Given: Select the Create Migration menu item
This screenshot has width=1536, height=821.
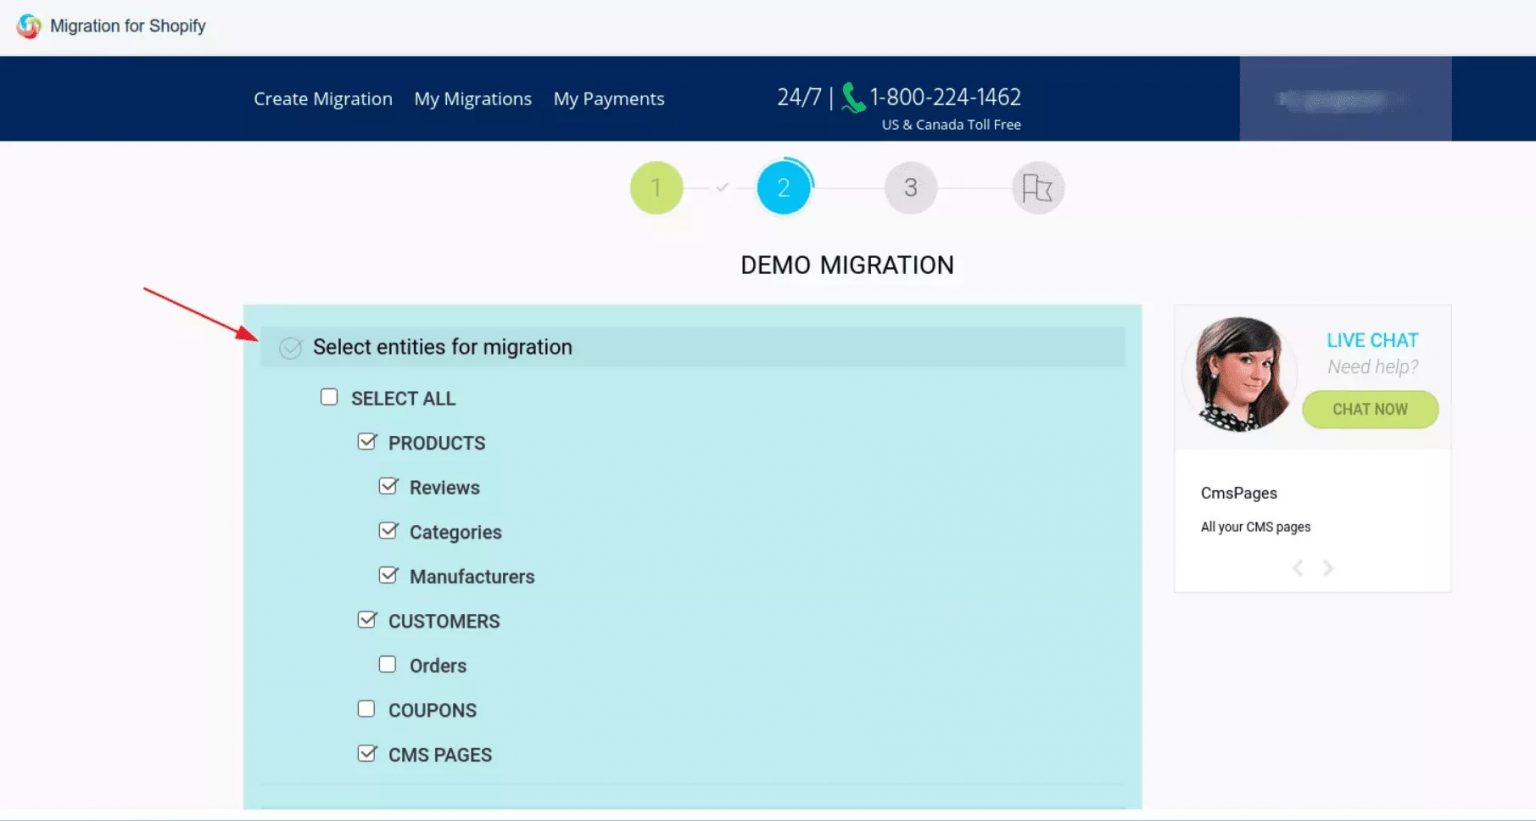Looking at the screenshot, I should (322, 98).
